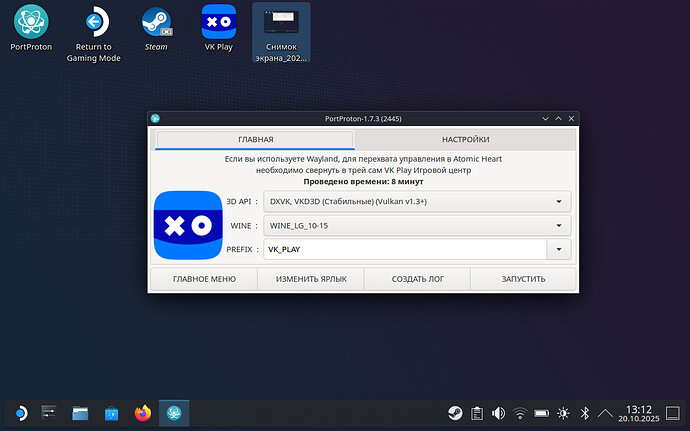Switch to the НАСТРОЙКИ tab
This screenshot has height=431, width=690.
pos(465,140)
